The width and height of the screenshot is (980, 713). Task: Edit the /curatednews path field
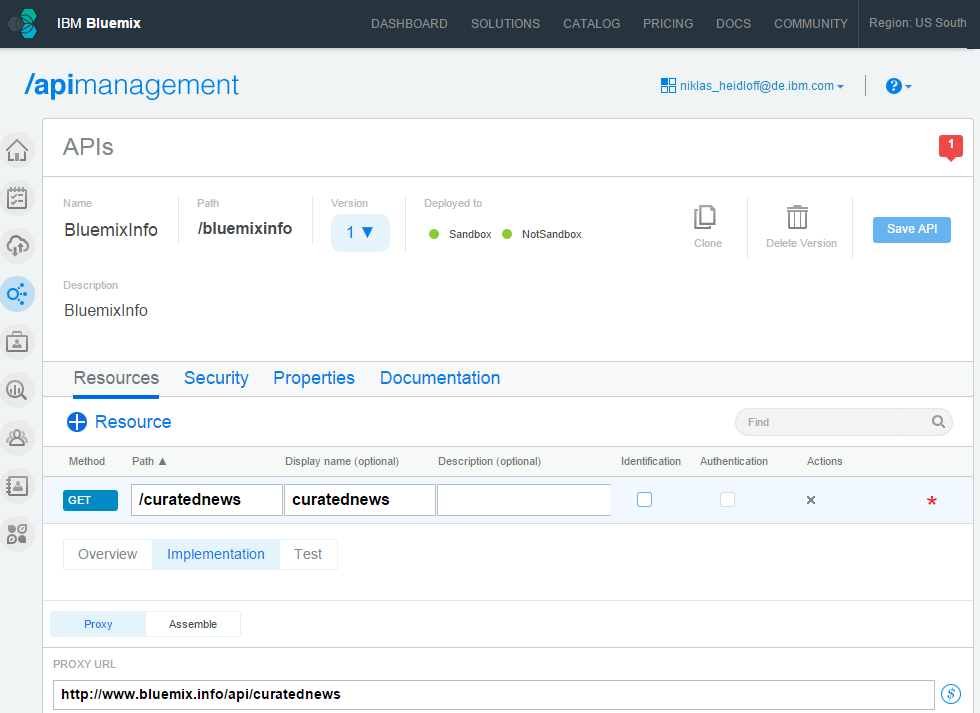207,500
